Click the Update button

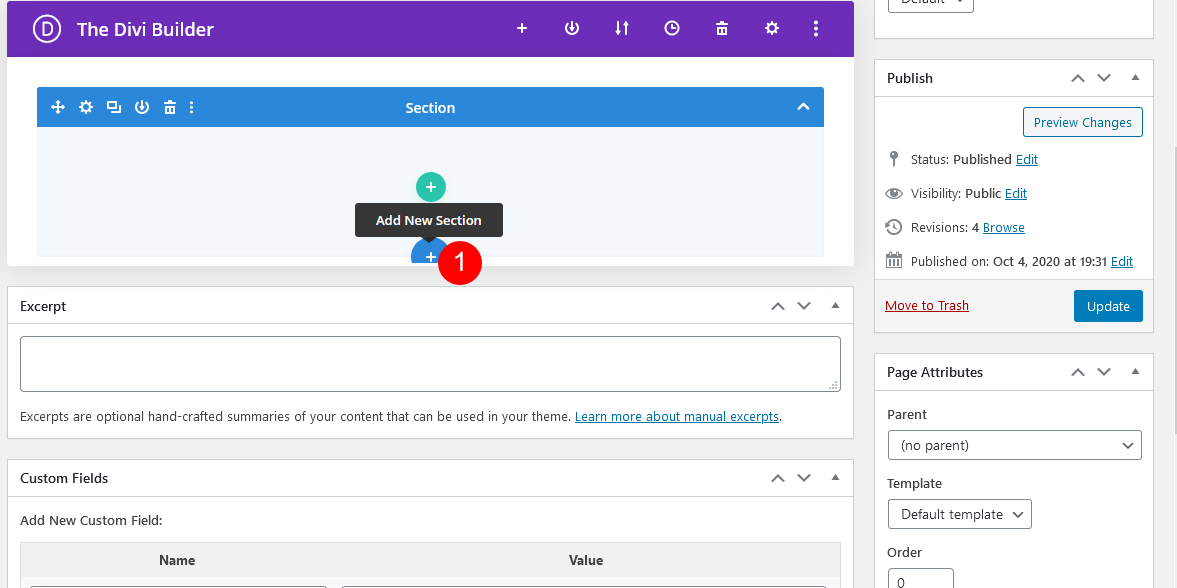1108,306
